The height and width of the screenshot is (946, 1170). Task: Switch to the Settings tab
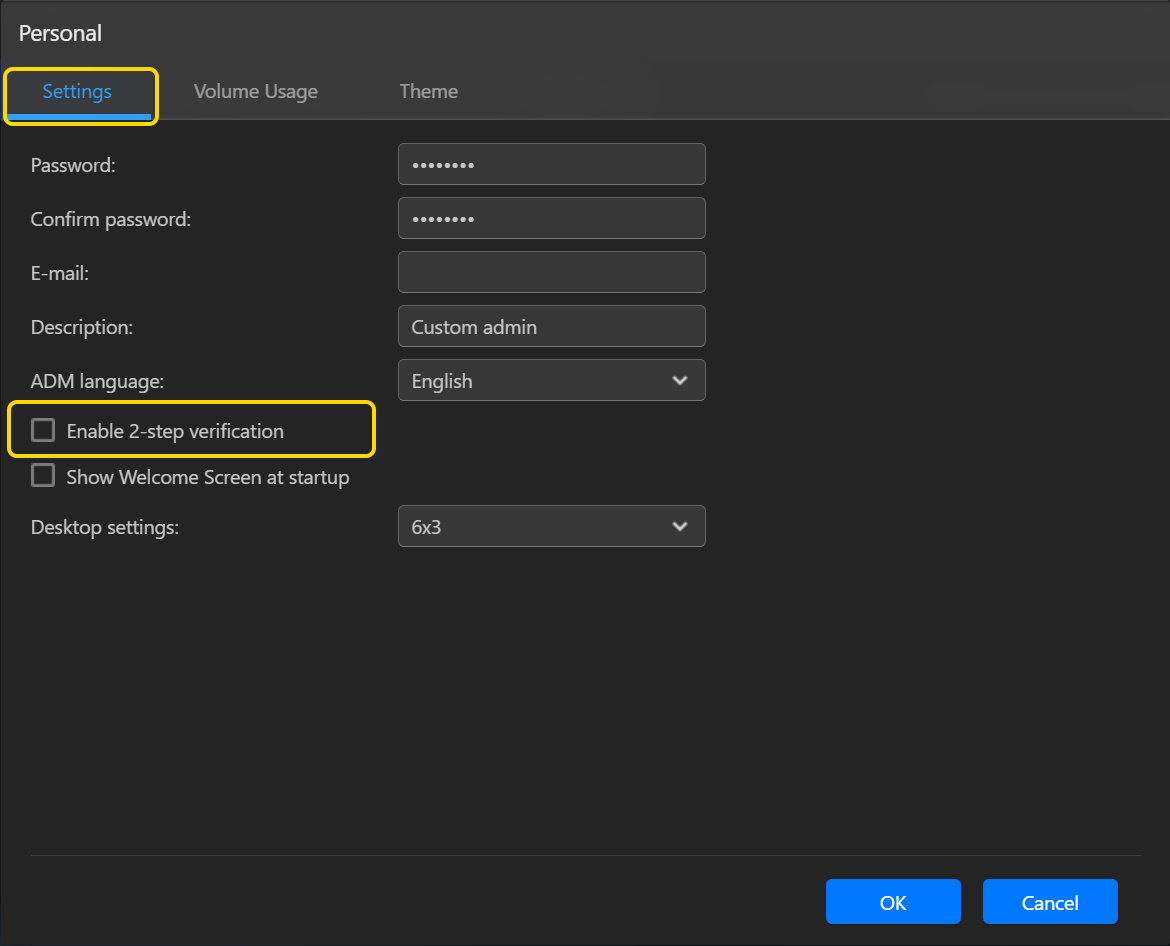[x=77, y=92]
